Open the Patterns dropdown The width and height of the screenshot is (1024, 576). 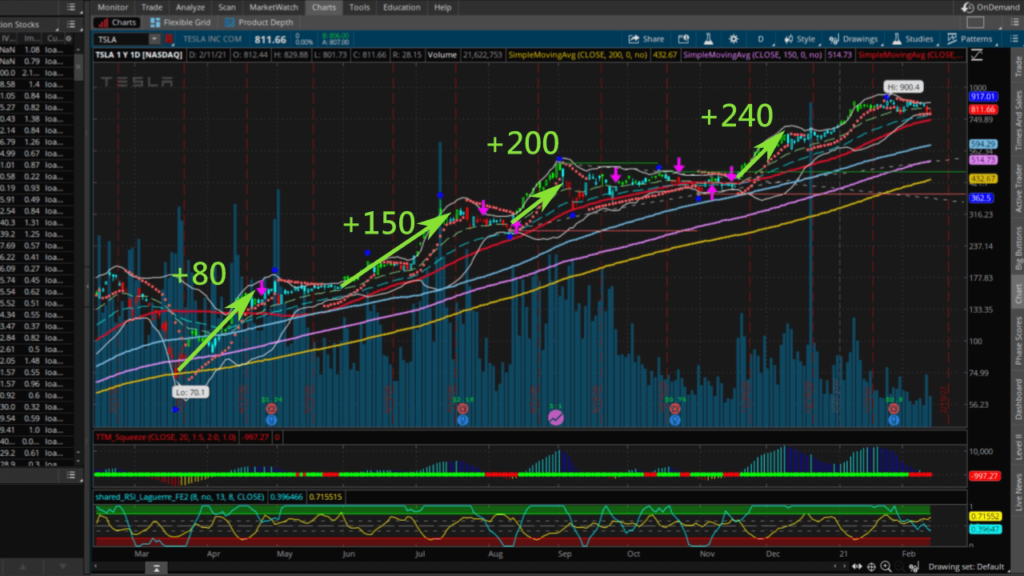970,39
